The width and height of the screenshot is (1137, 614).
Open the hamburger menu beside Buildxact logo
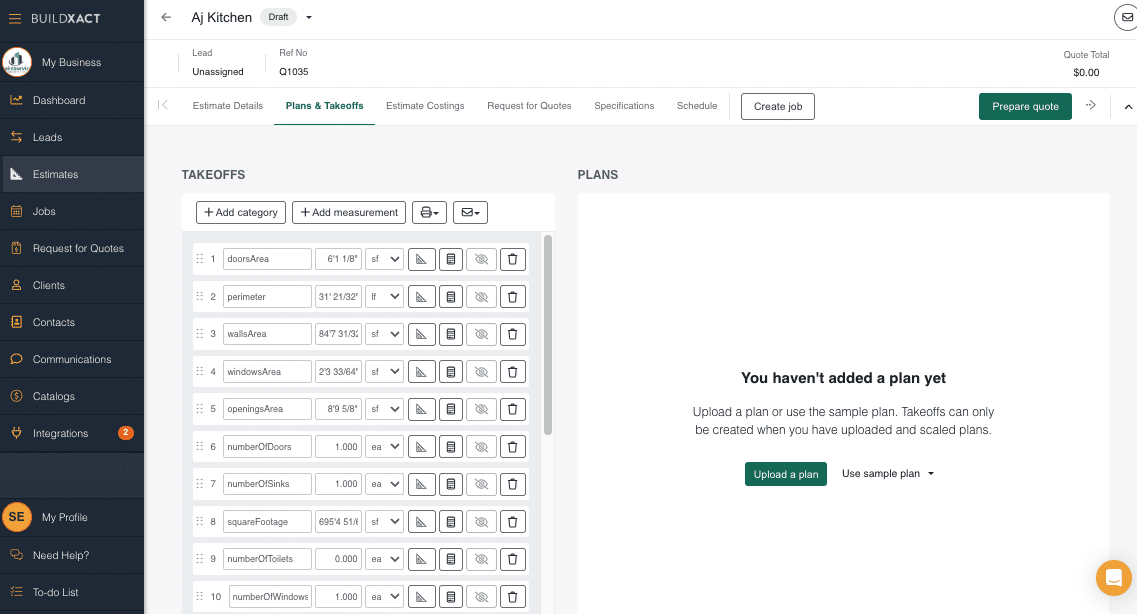(15, 18)
